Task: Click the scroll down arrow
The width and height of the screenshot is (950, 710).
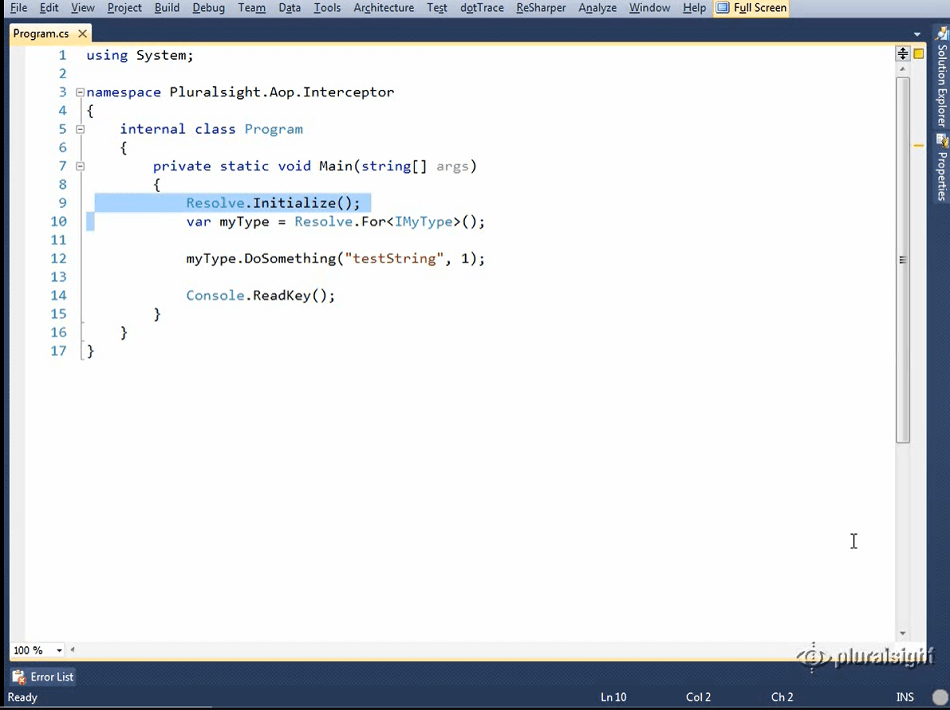Action: [x=903, y=633]
